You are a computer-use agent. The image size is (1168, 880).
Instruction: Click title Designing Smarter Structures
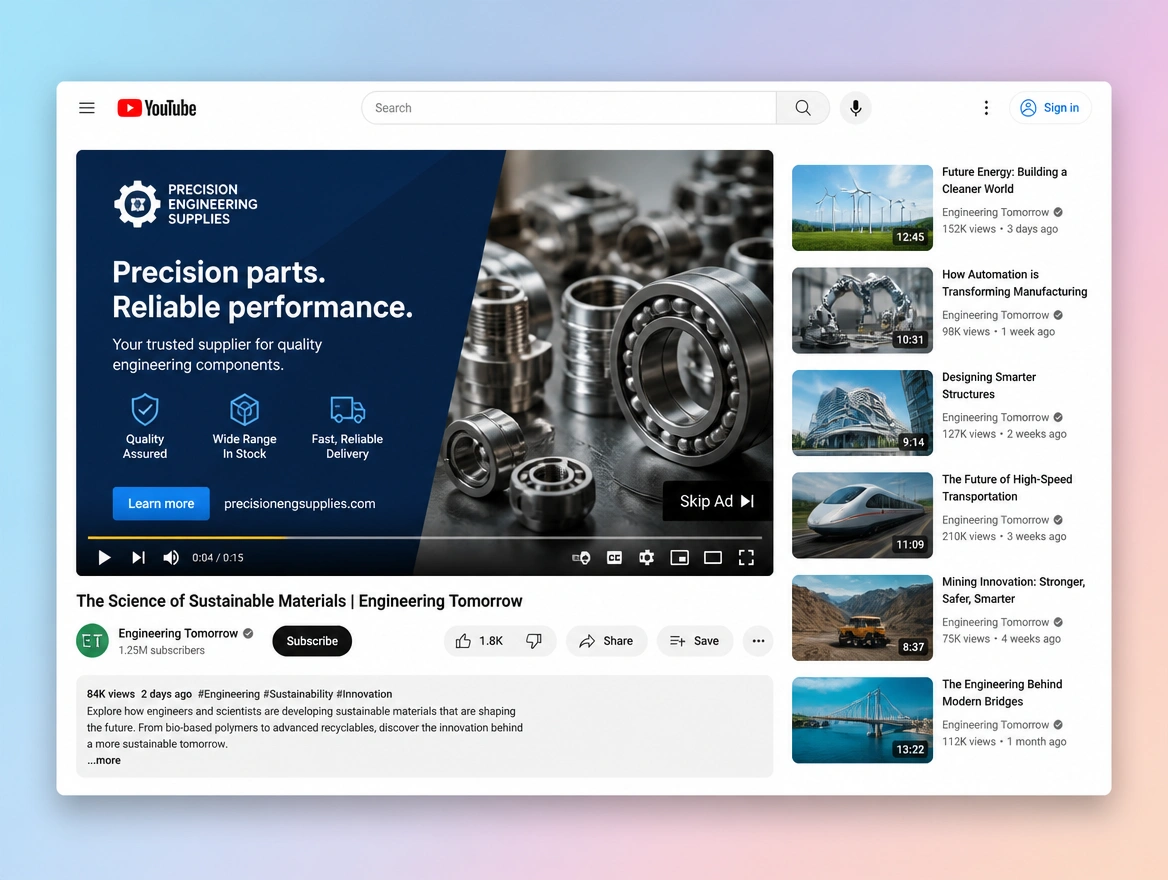(x=988, y=385)
